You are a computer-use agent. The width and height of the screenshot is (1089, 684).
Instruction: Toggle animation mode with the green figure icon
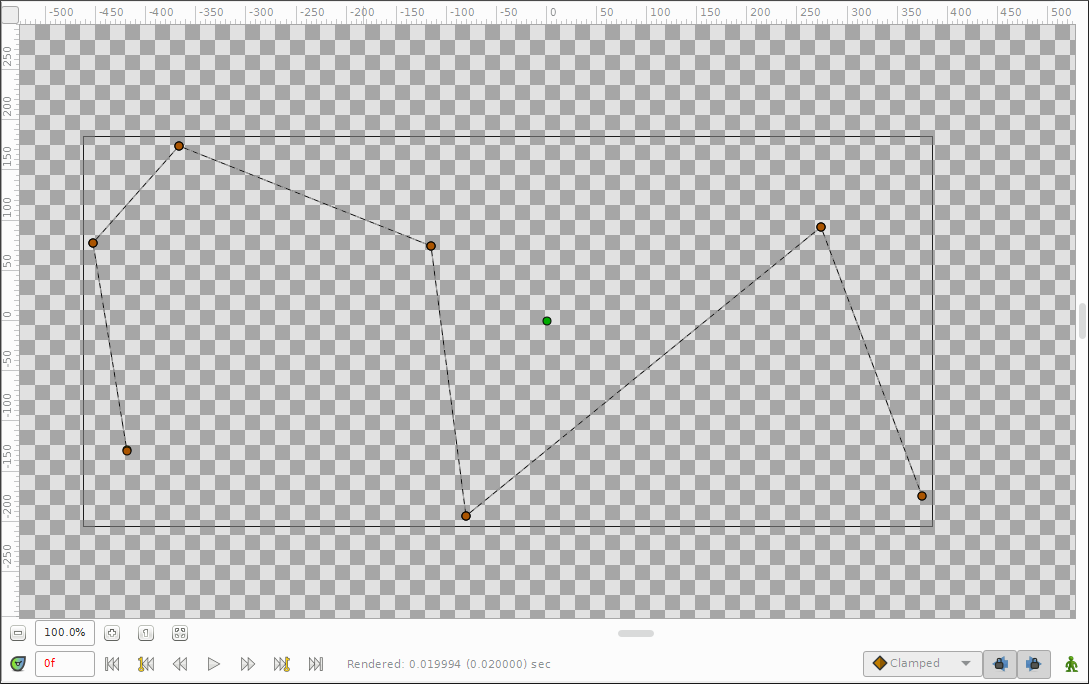click(x=1072, y=664)
